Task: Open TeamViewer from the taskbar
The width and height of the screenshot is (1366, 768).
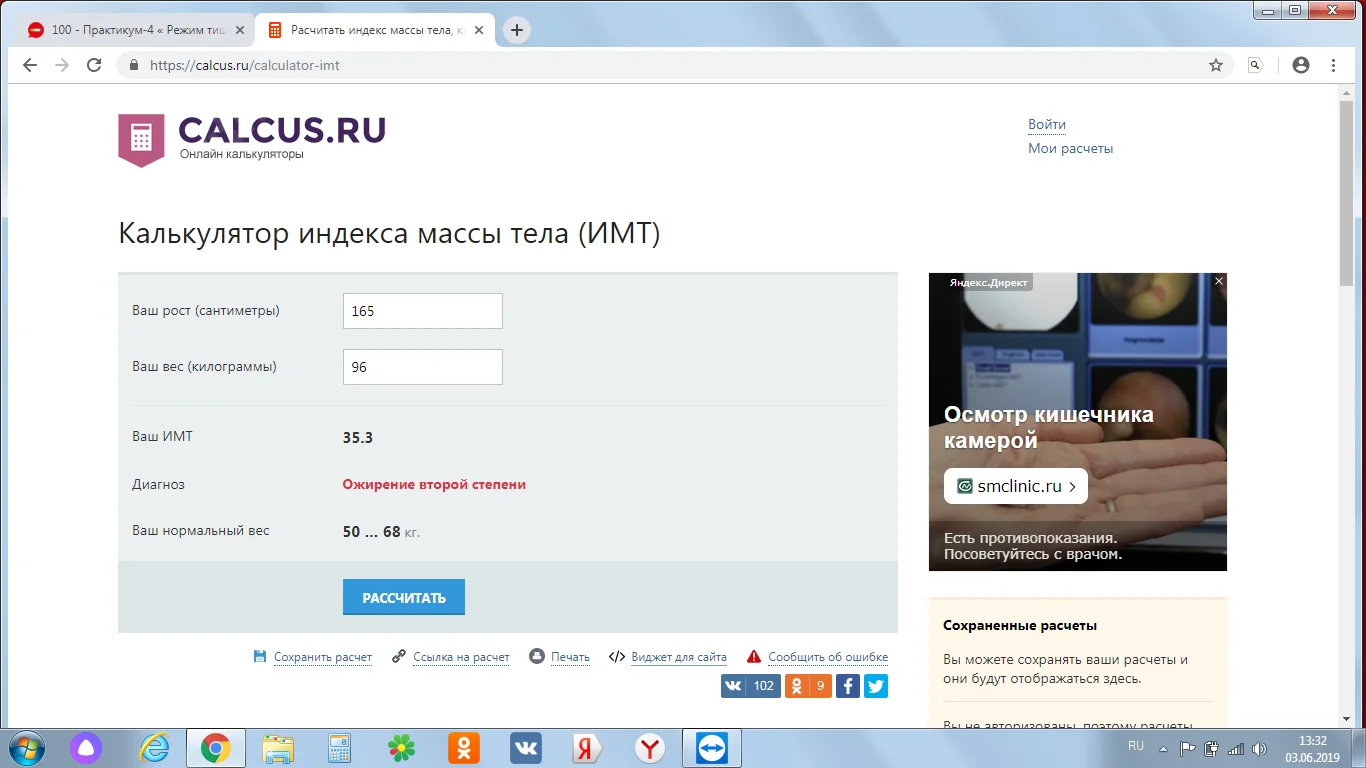Action: click(712, 747)
